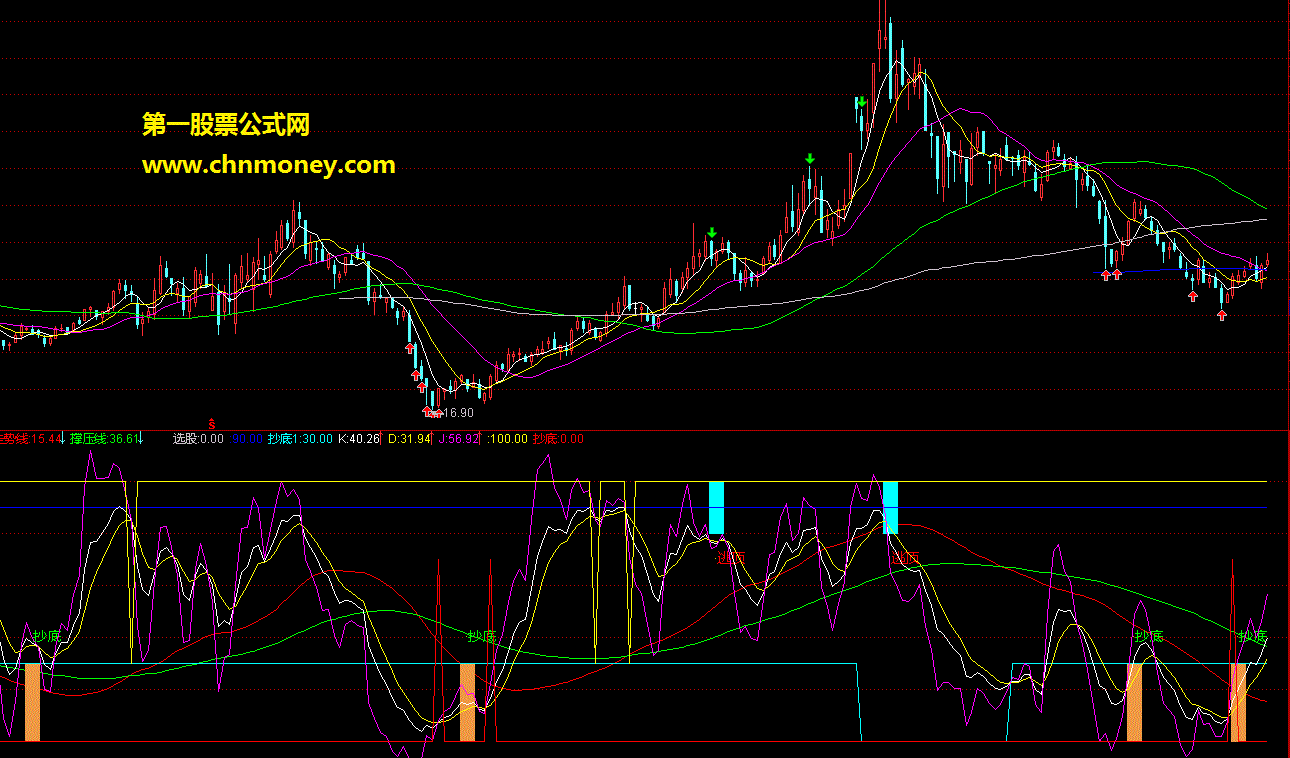The height and width of the screenshot is (758, 1290).
Task: Click the leftmost orange bottom-signal bar
Action: pos(32,702)
